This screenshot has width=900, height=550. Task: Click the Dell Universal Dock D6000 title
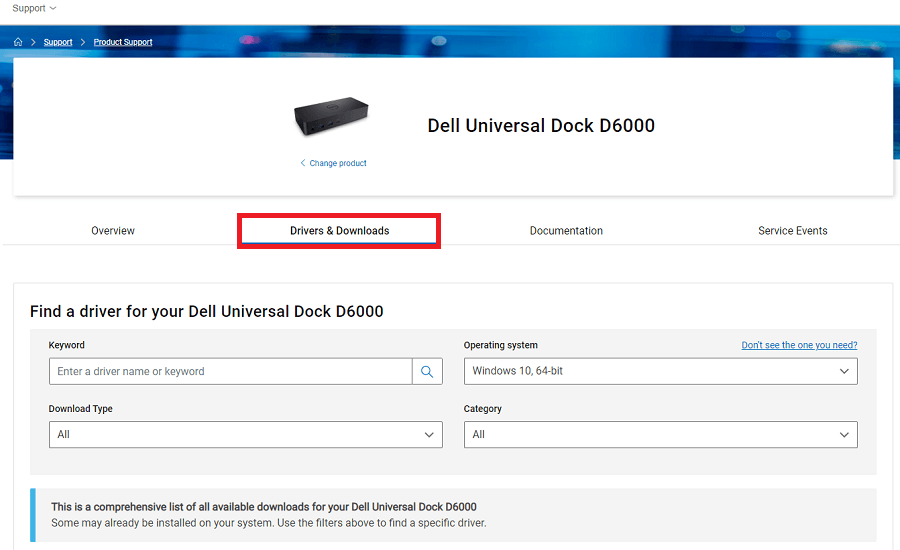pyautogui.click(x=541, y=126)
